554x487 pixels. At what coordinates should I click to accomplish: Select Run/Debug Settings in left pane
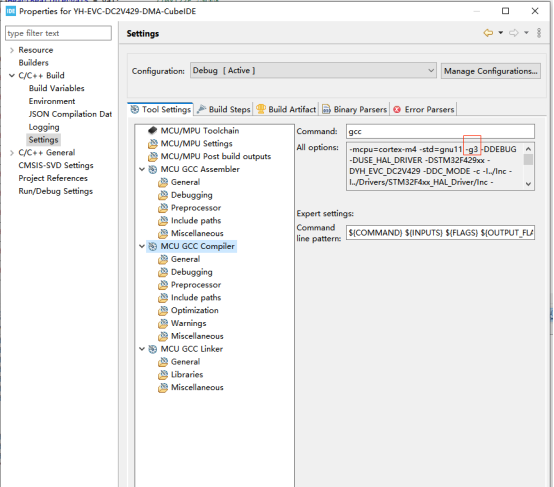55,191
